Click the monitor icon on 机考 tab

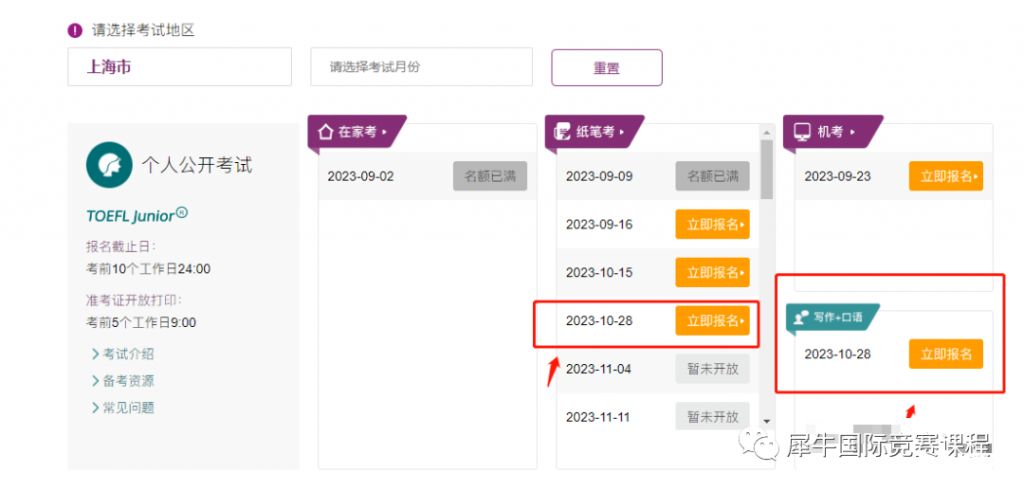tap(802, 132)
